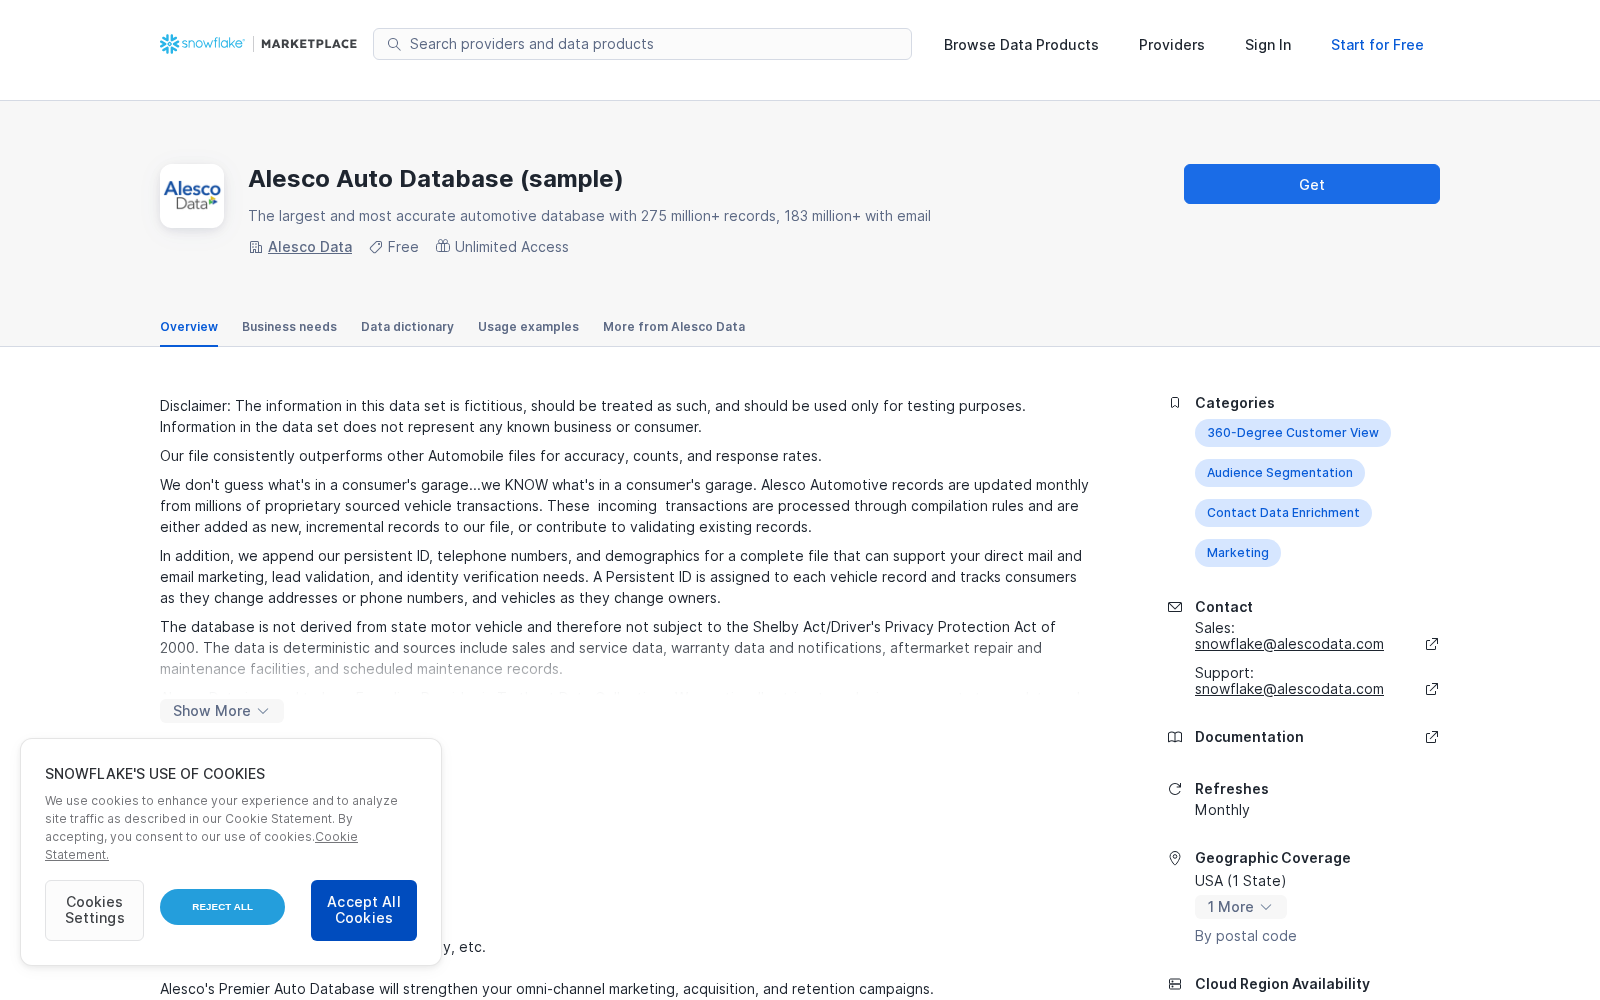Screen dimensions: 1600x1000
Task: Click the price tag icon beside Free
Action: pyautogui.click(x=376, y=247)
